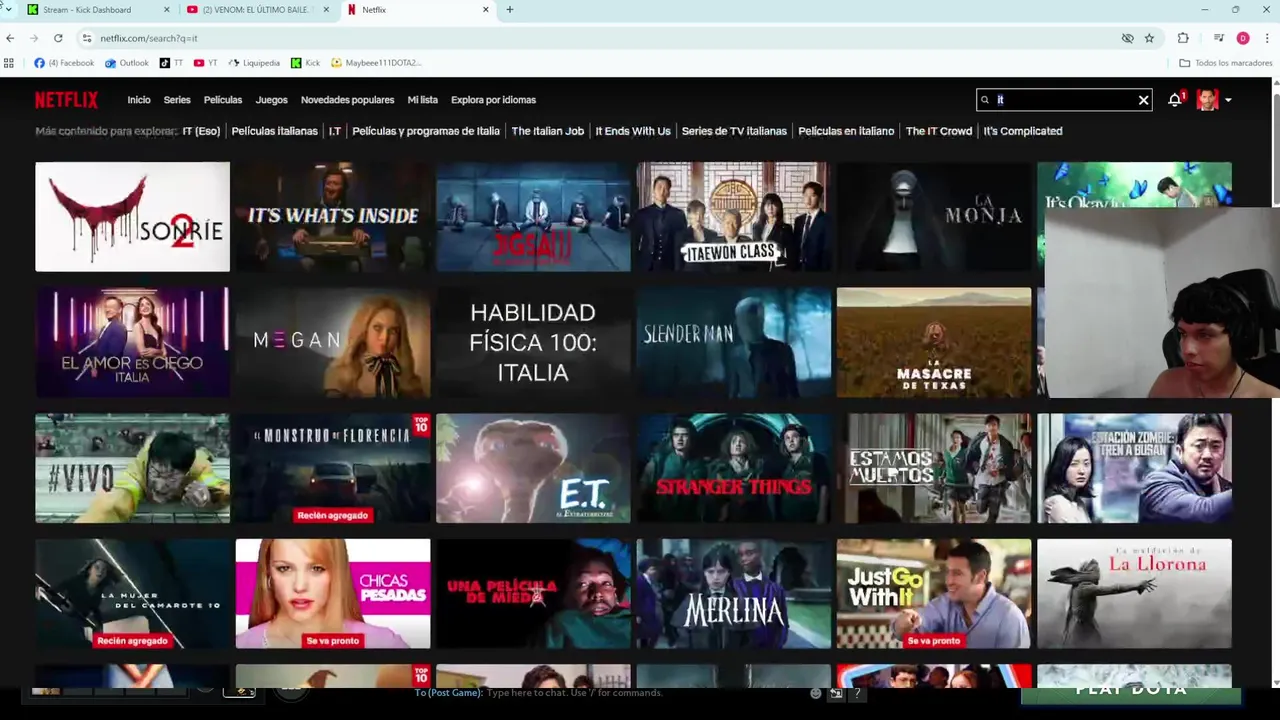Open the Estamos Muertos title card
Screen dimensions: 1280x720
click(933, 468)
